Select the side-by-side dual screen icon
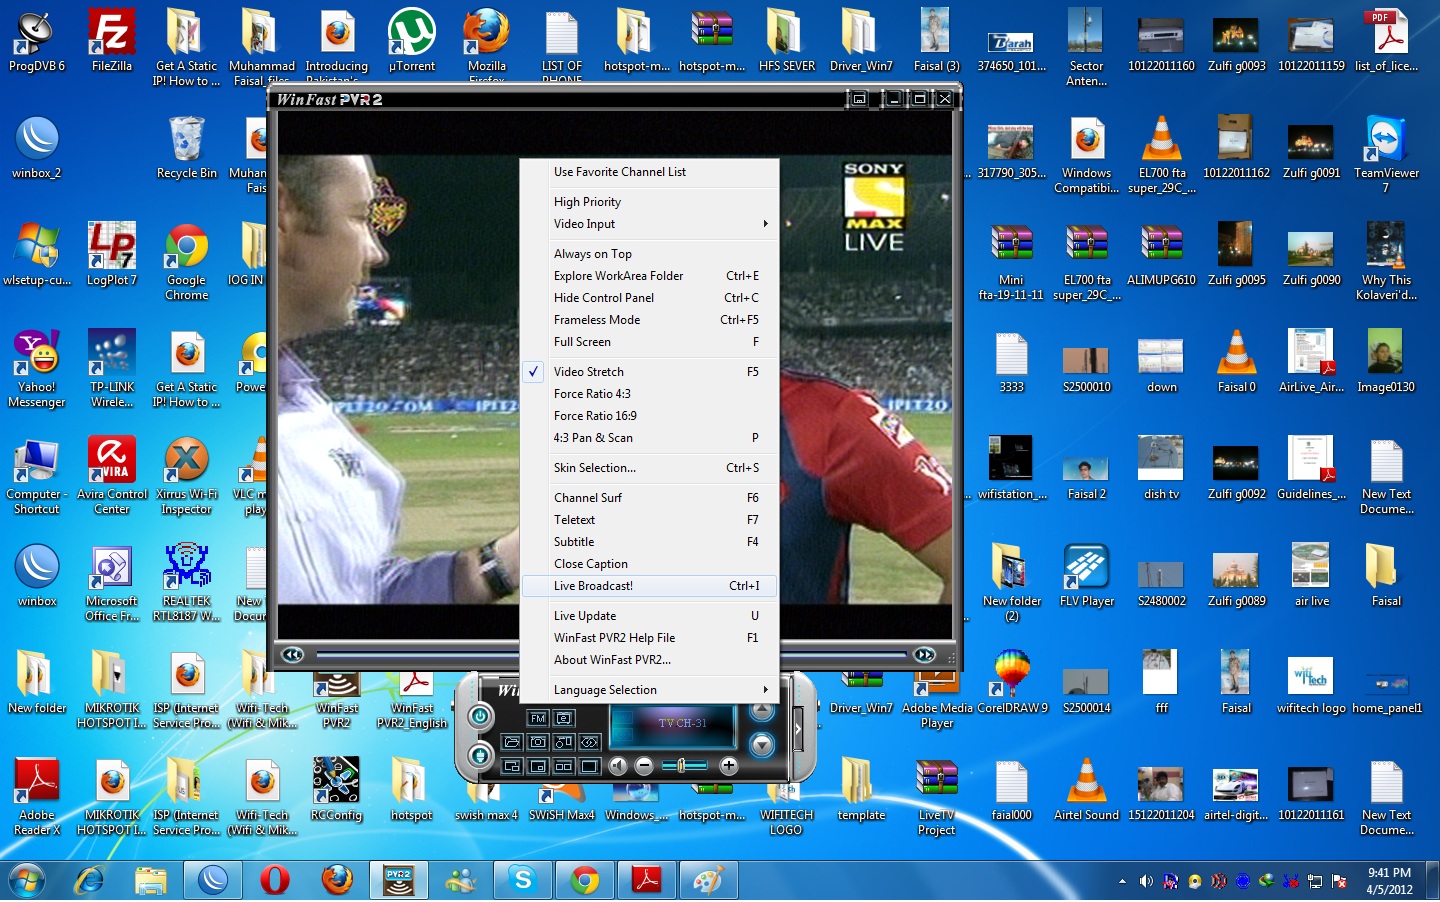 [564, 766]
